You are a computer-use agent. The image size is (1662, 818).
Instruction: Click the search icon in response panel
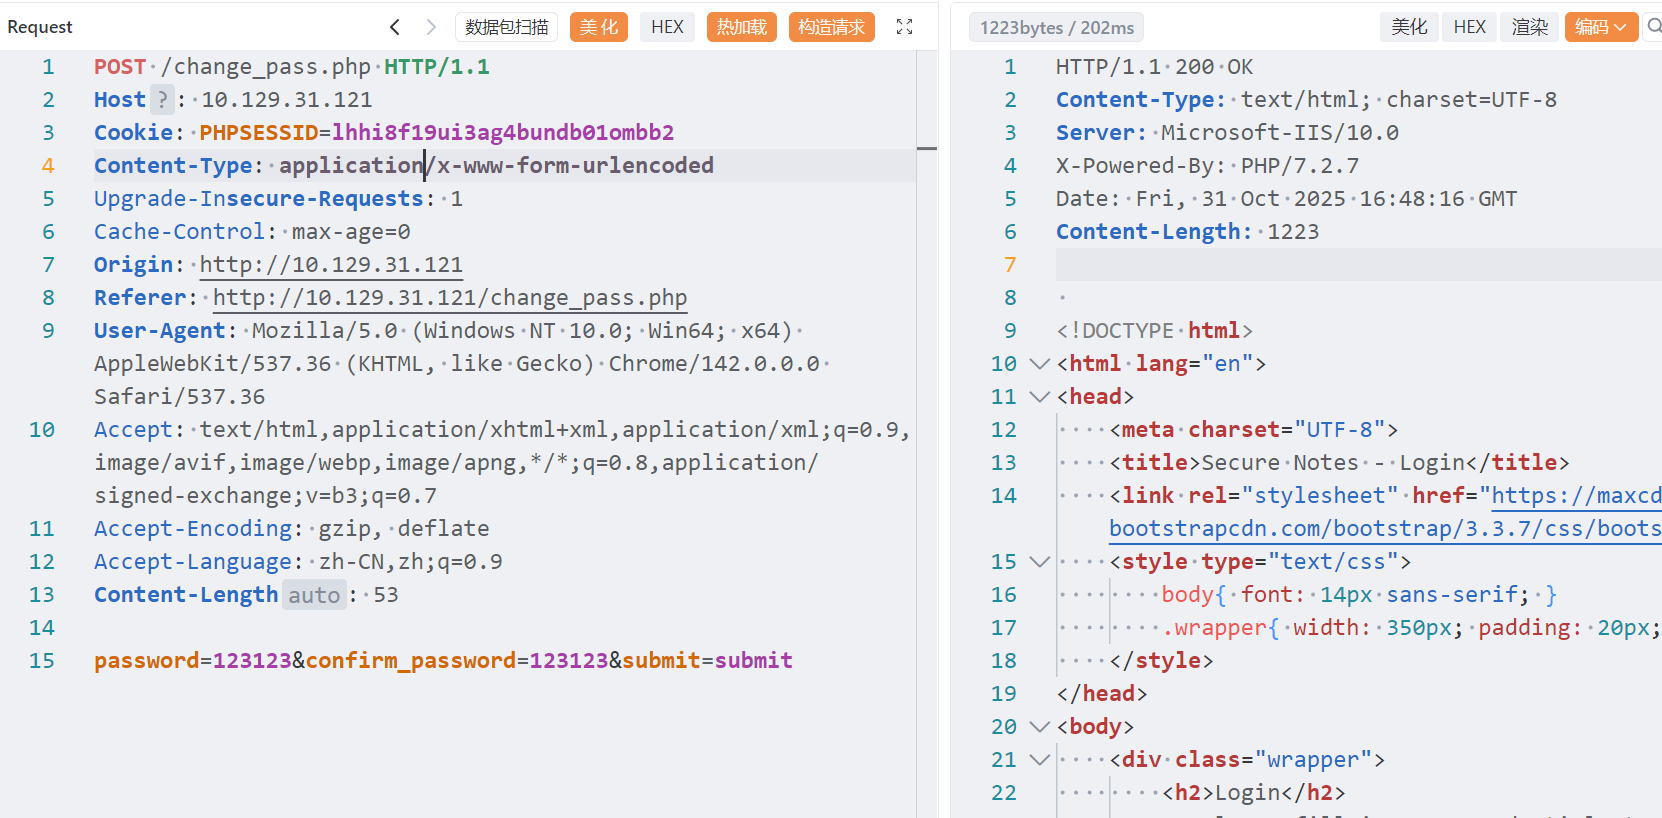1654,27
